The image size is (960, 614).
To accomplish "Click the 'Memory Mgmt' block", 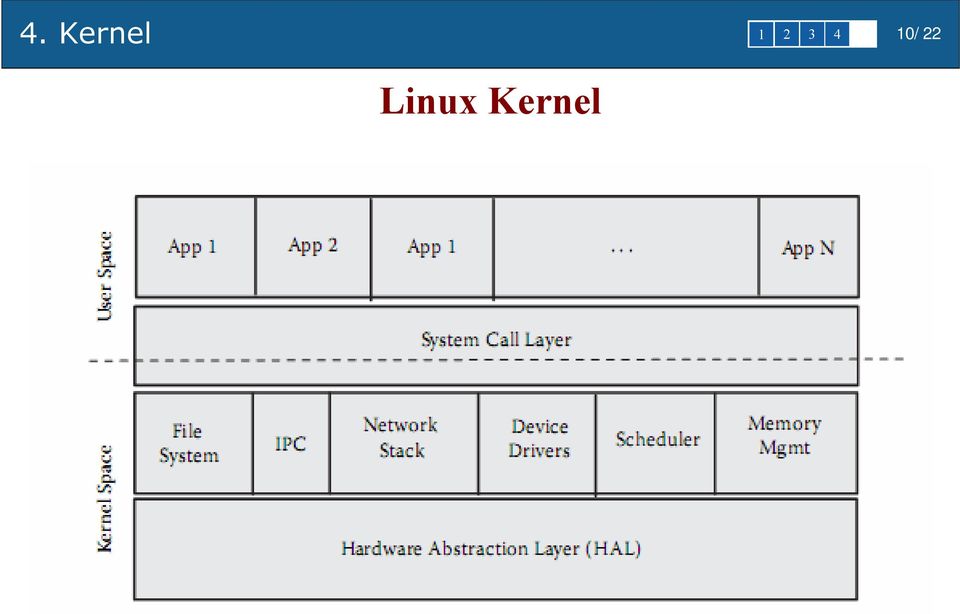I will coord(786,443).
